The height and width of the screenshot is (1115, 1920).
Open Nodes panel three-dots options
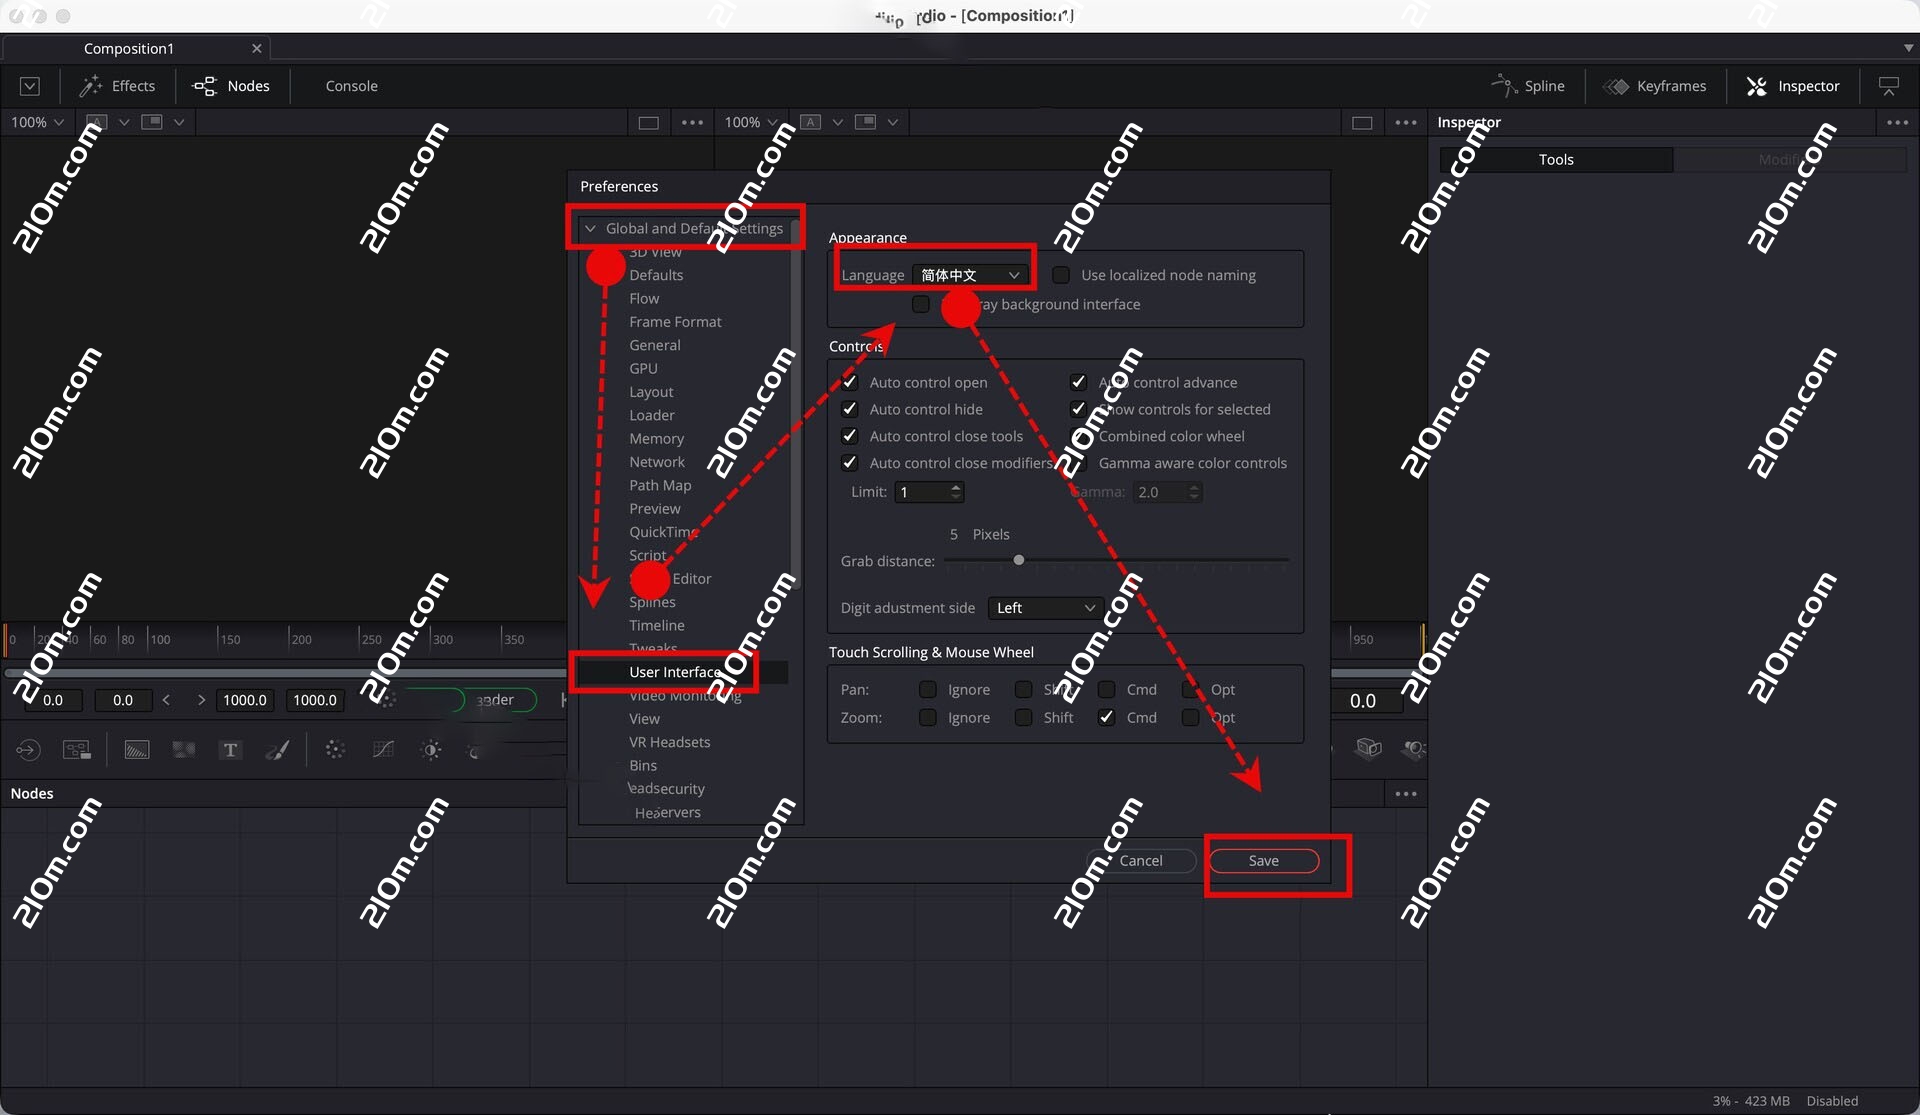tap(1406, 794)
